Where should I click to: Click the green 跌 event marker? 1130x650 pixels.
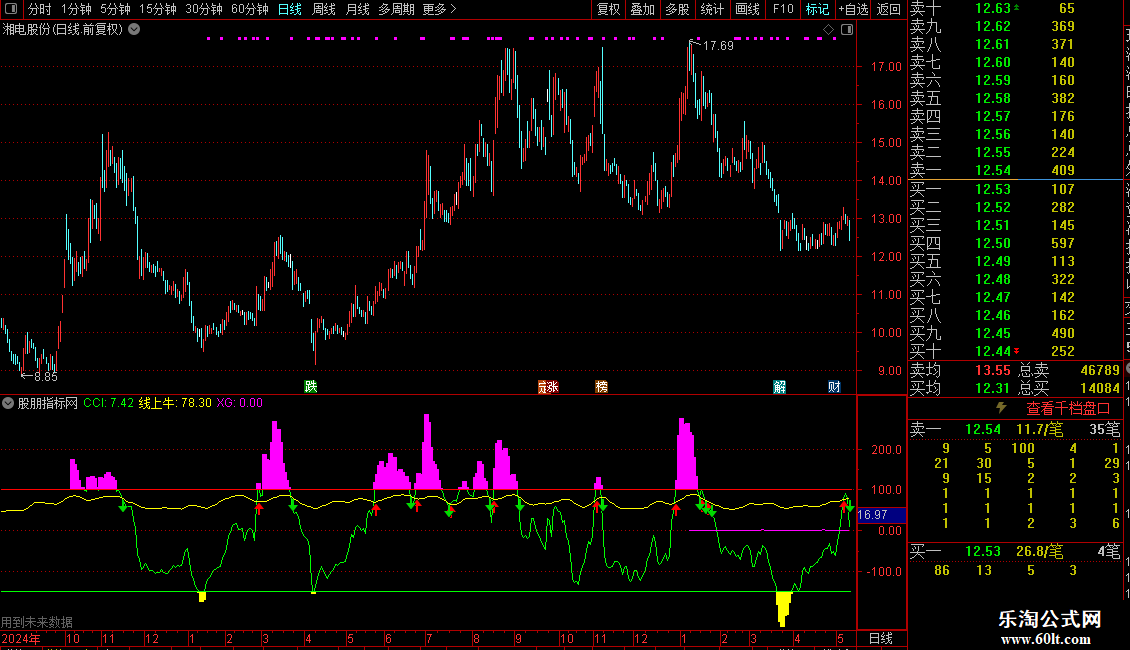click(x=311, y=386)
